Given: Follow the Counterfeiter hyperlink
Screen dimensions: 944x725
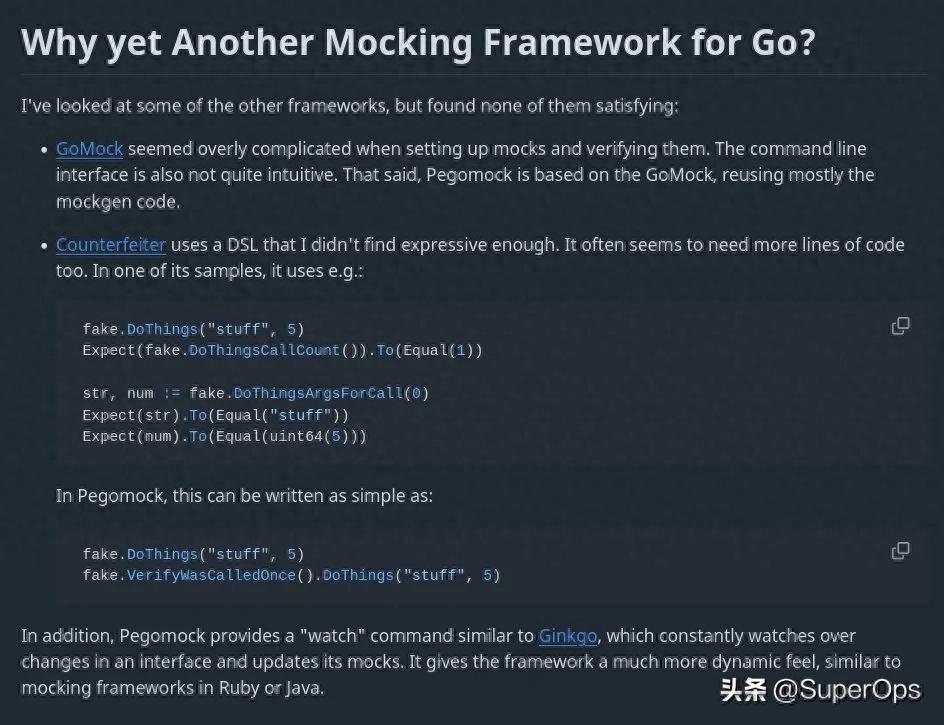Looking at the screenshot, I should (110, 245).
